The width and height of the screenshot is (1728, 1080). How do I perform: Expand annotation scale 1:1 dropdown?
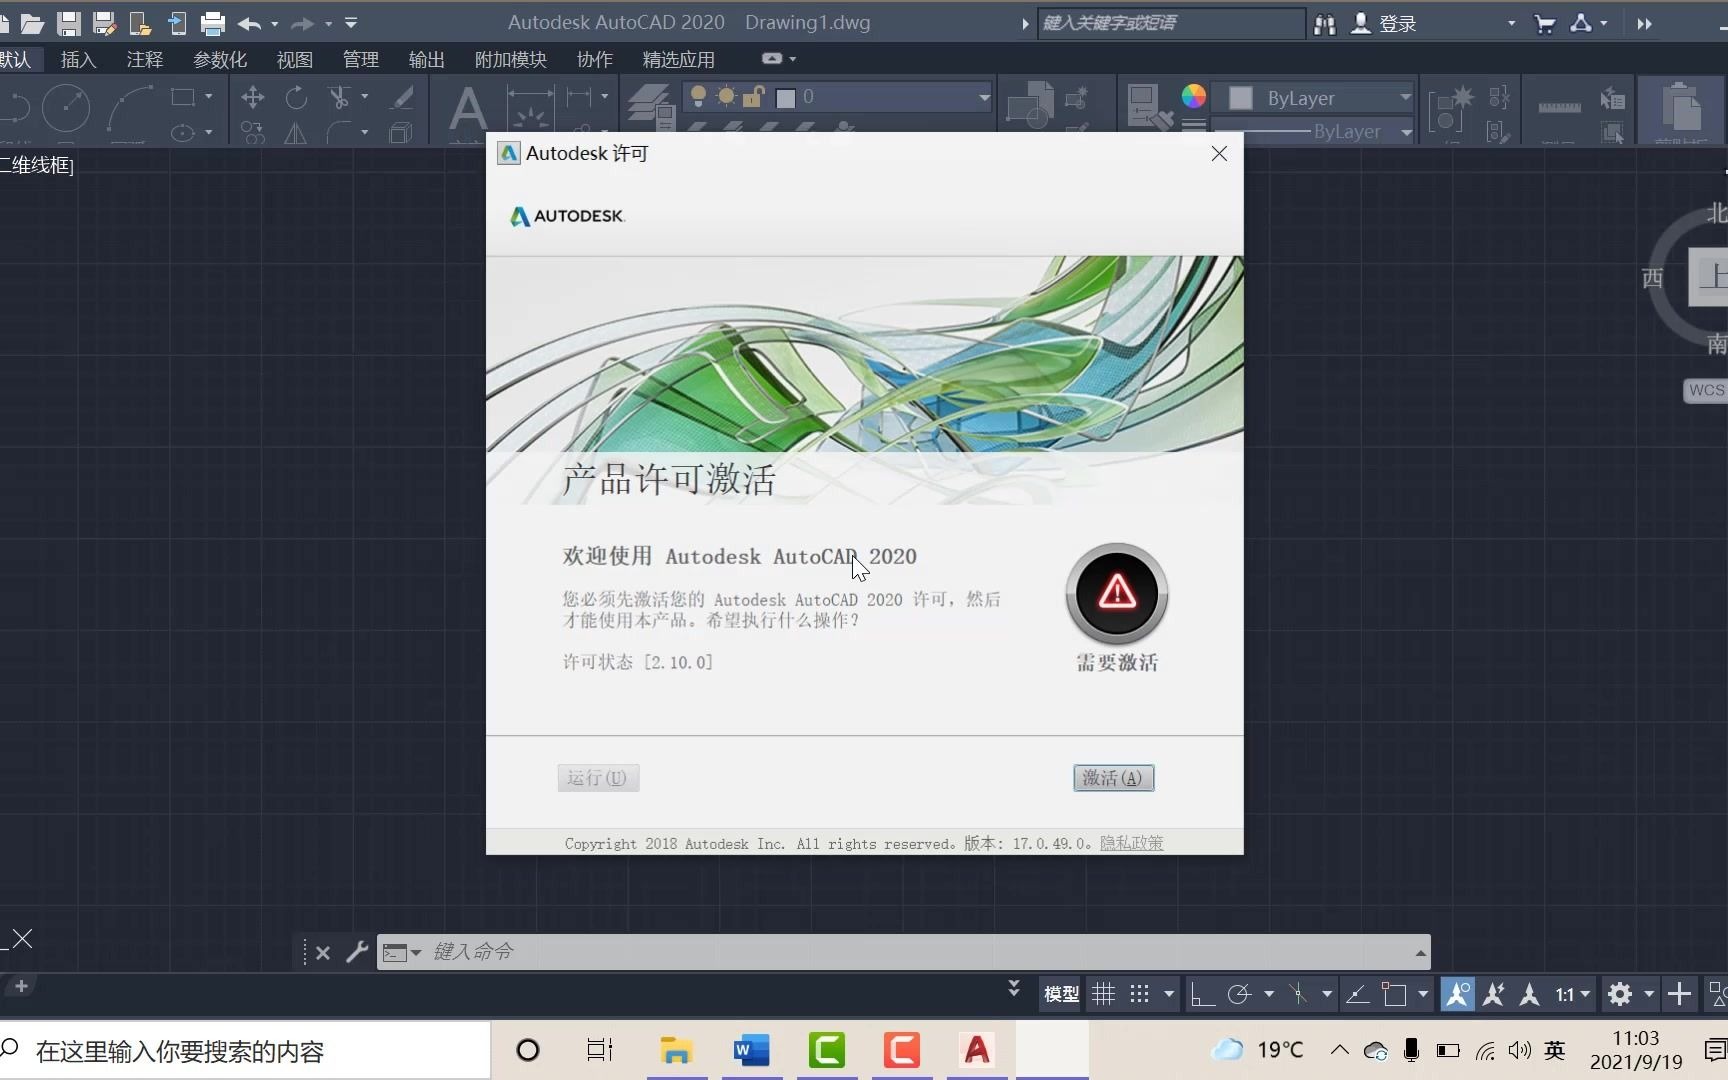[x=1584, y=994]
